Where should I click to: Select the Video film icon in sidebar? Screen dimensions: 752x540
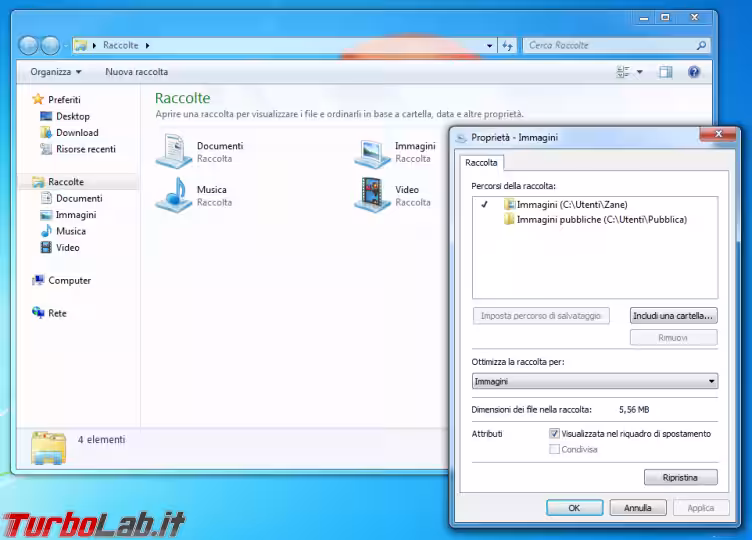point(46,247)
